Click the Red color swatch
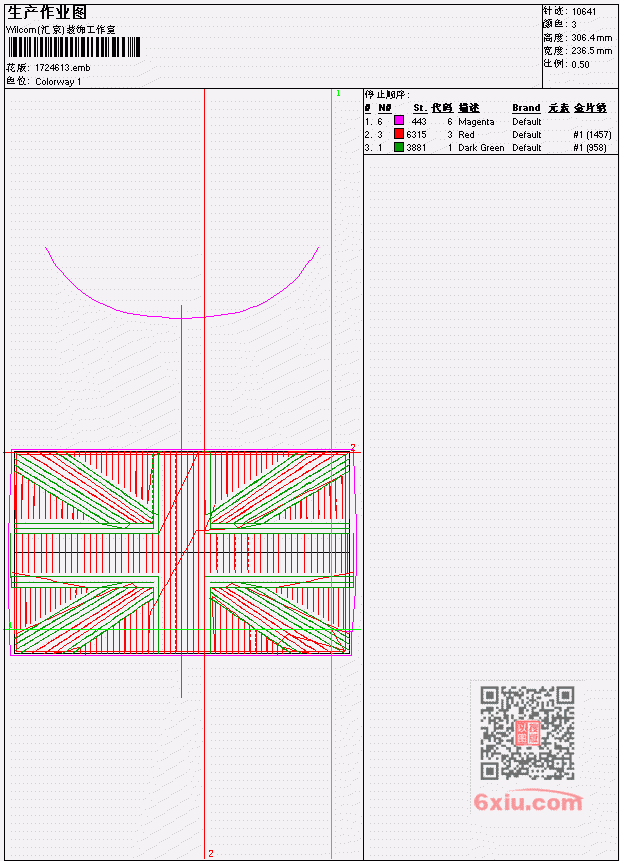The height and width of the screenshot is (861, 620). [399, 133]
